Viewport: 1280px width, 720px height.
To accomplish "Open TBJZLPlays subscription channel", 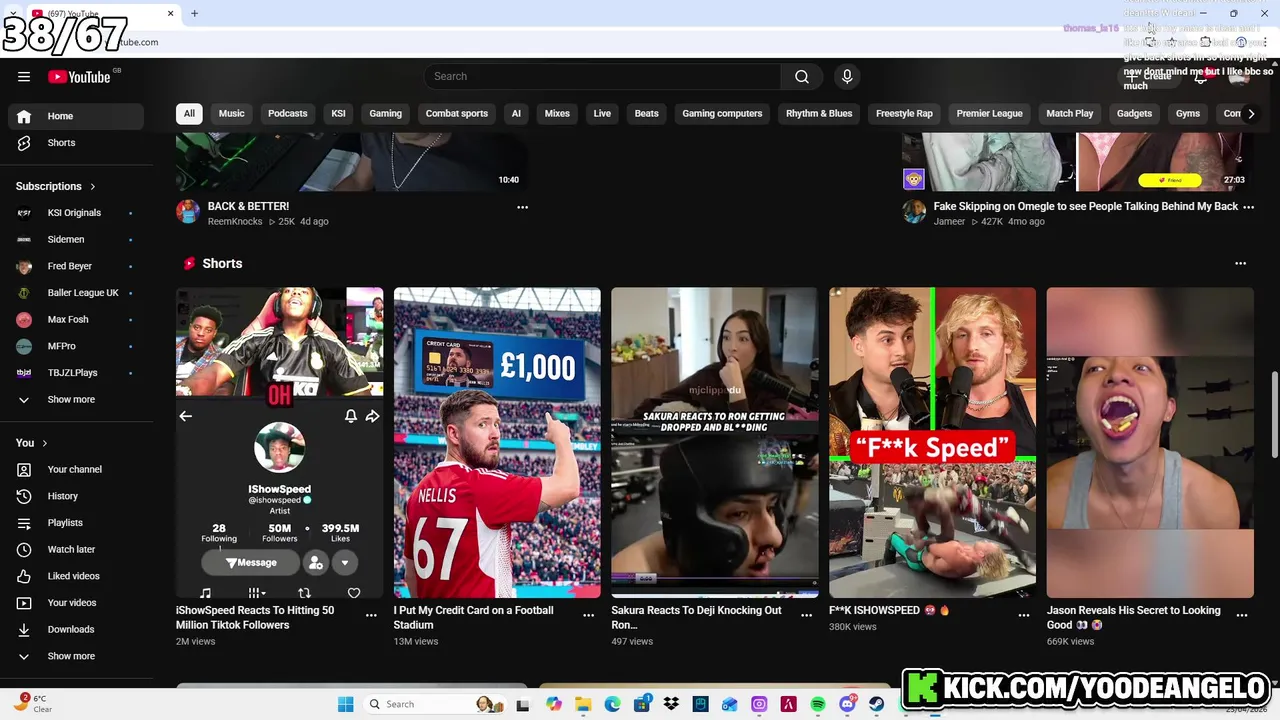I will coord(76,373).
